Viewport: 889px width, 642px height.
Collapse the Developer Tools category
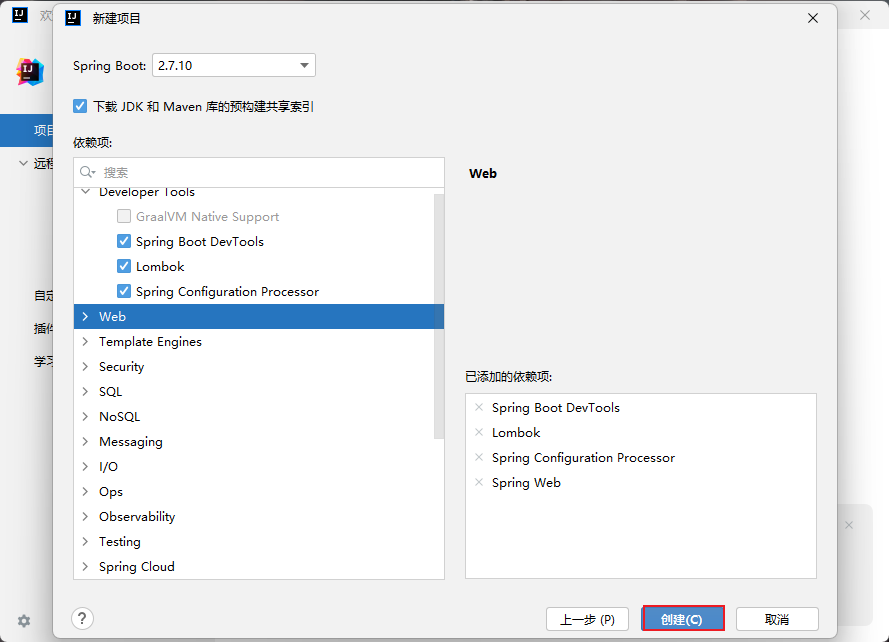coord(86,192)
